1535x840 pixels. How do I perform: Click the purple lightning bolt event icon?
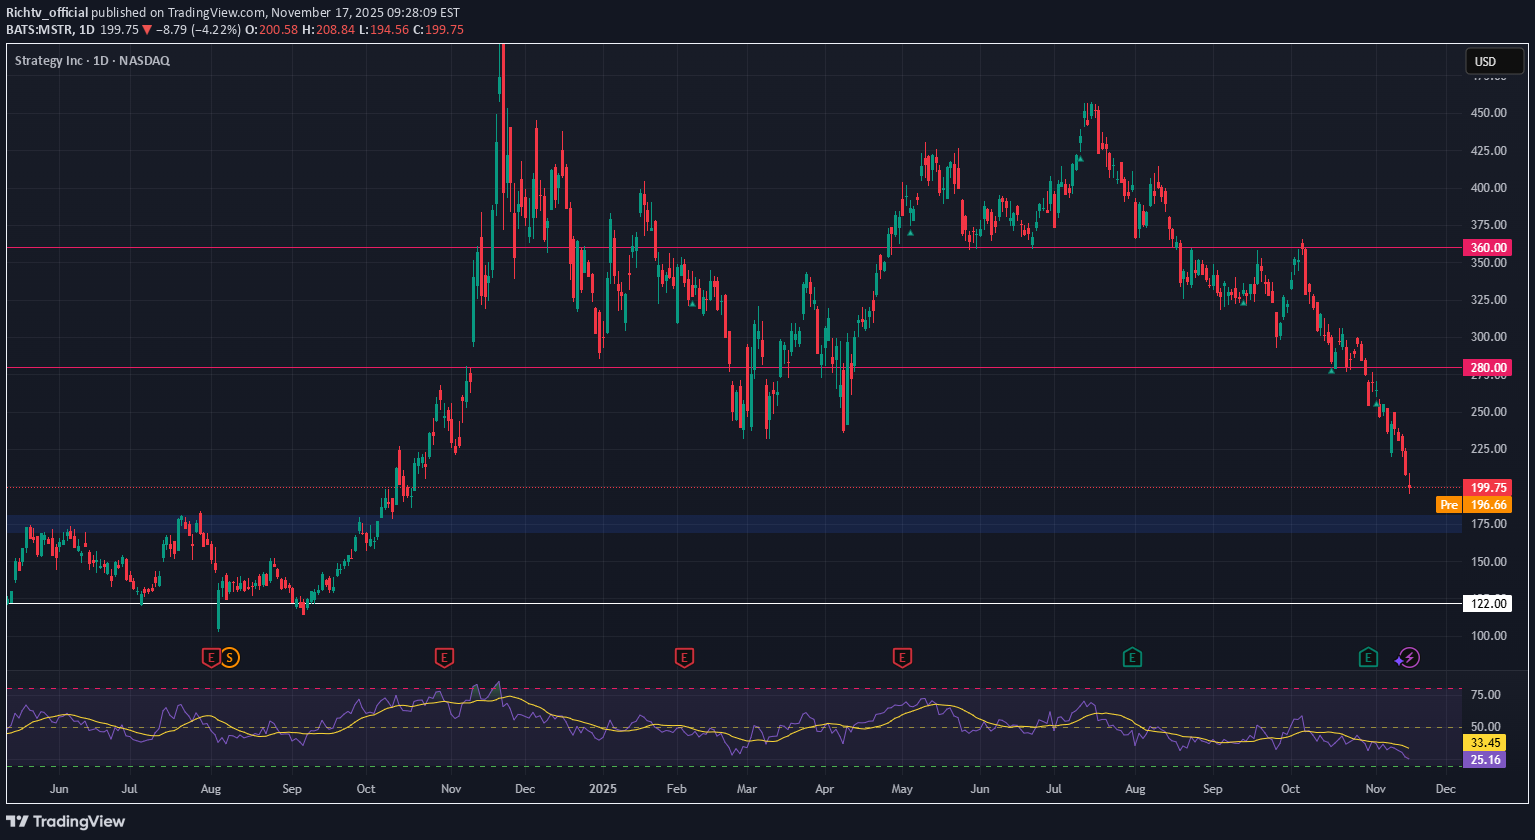pyautogui.click(x=1408, y=658)
